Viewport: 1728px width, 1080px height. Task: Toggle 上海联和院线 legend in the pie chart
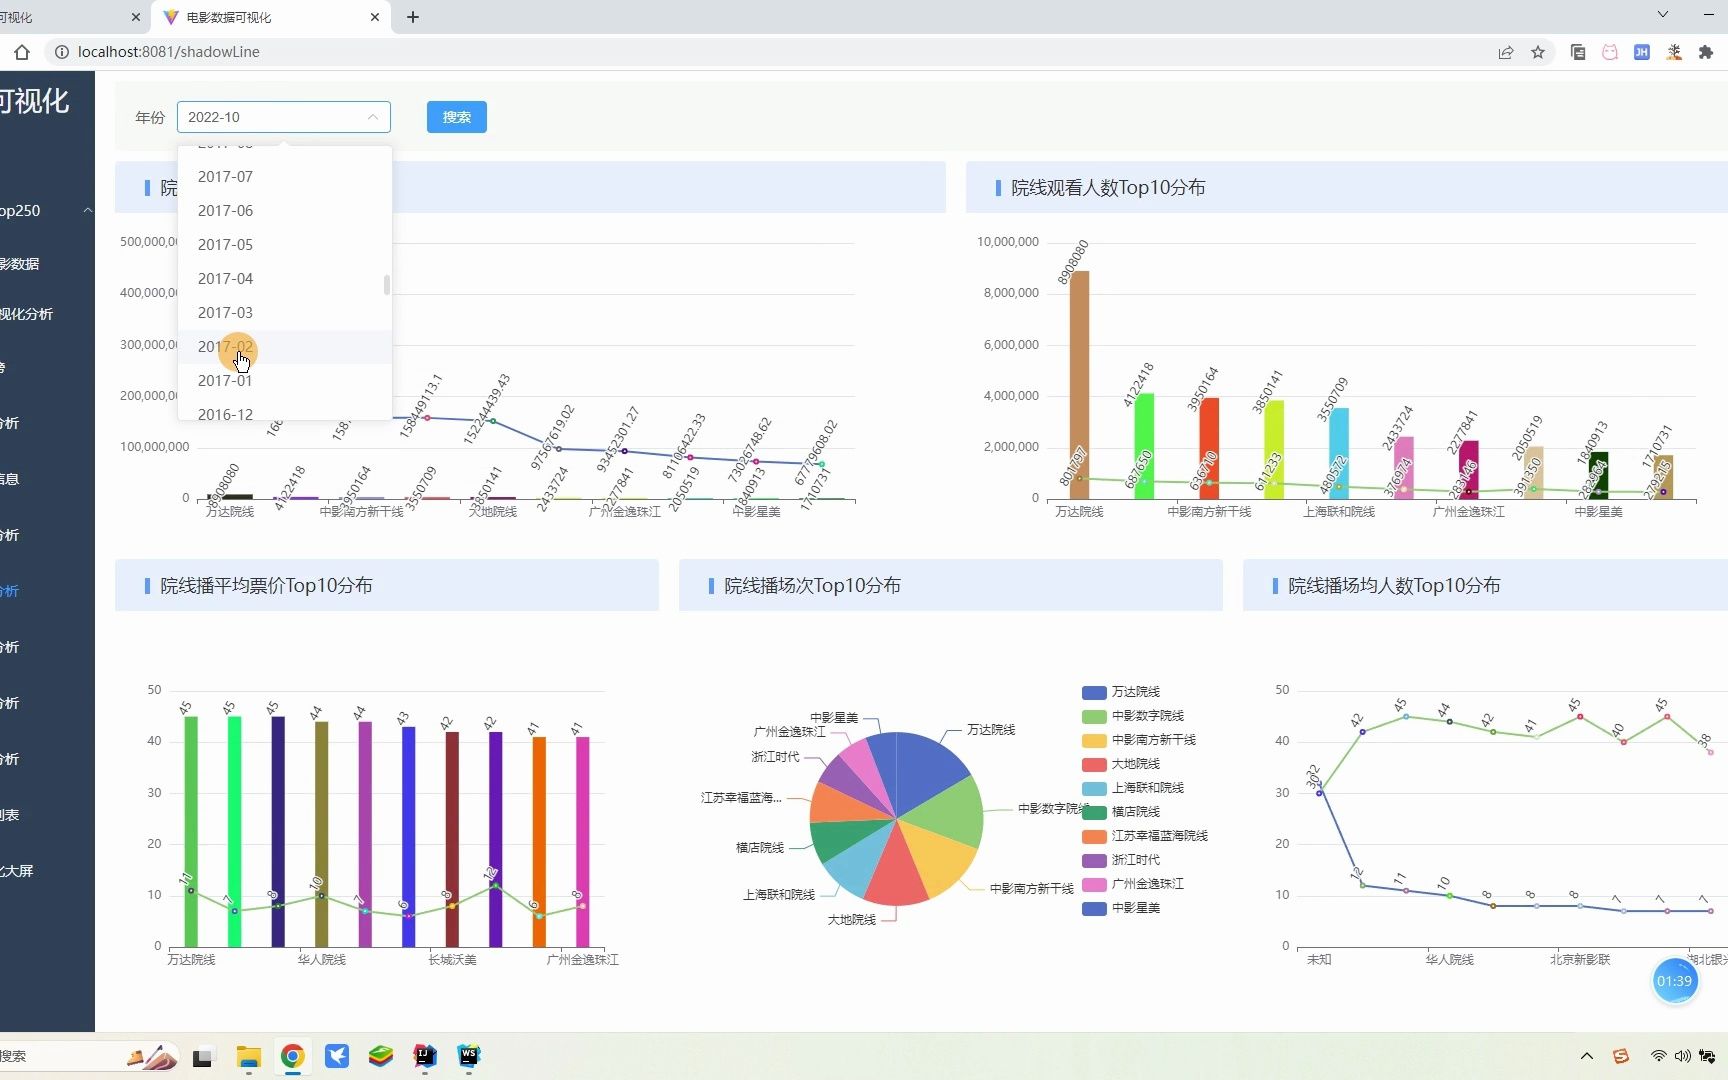[x=1133, y=788]
